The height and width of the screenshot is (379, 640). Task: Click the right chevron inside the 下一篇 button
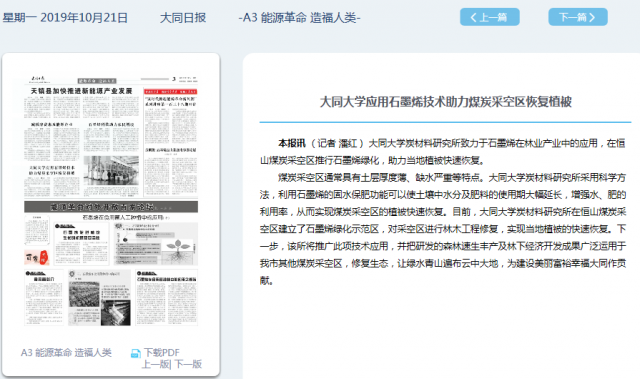592,17
